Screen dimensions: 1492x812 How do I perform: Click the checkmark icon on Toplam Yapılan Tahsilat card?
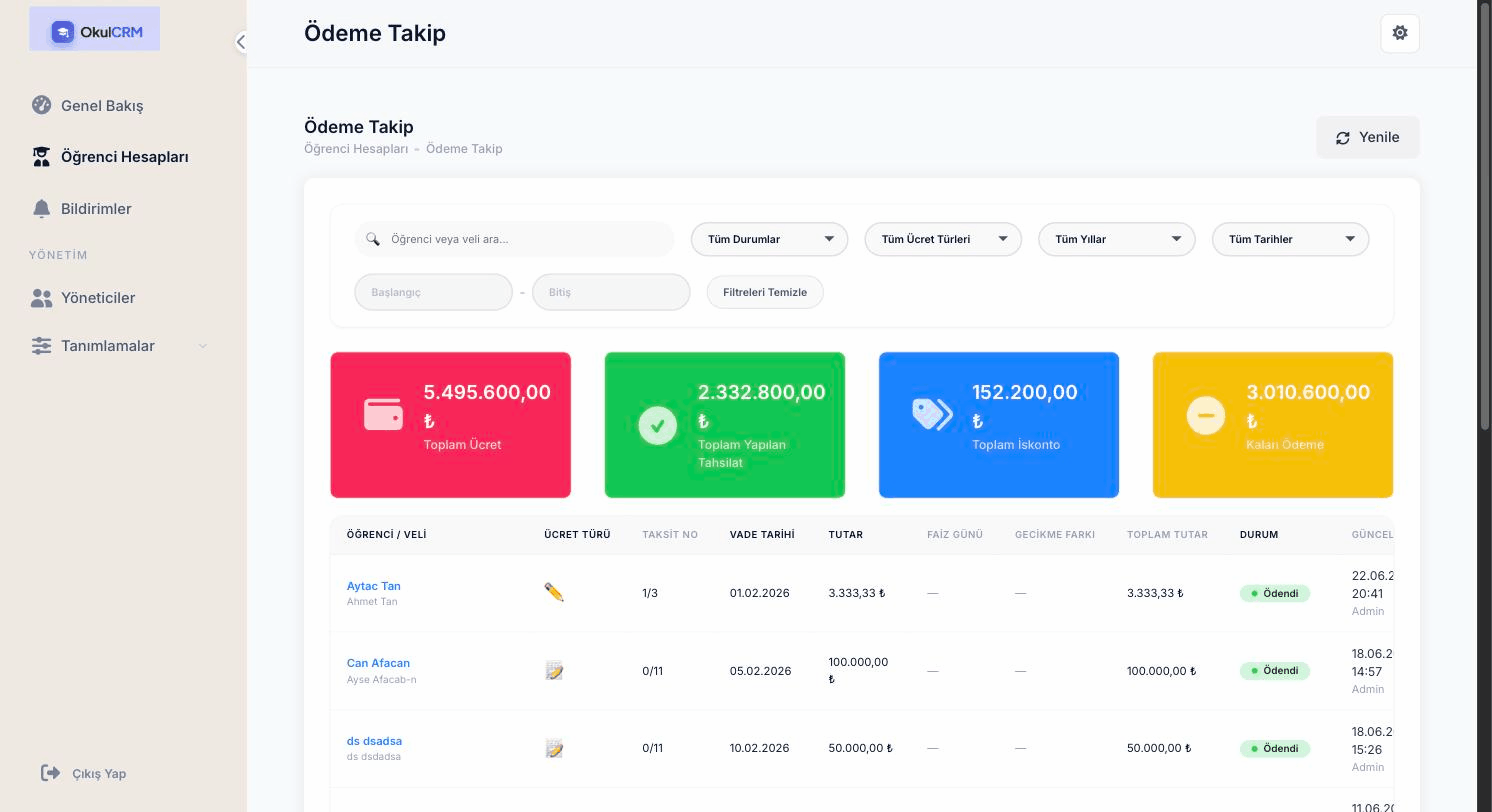point(657,426)
